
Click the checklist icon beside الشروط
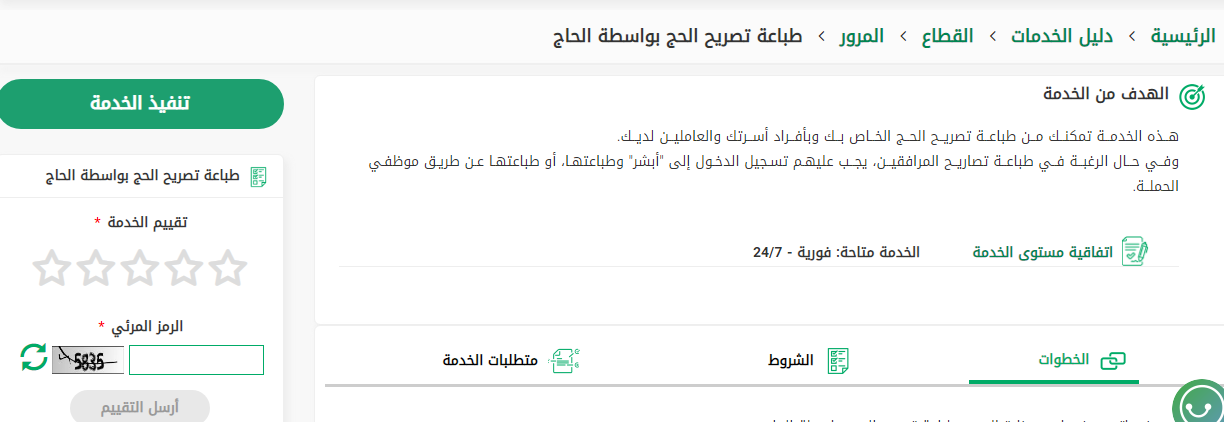tap(838, 360)
